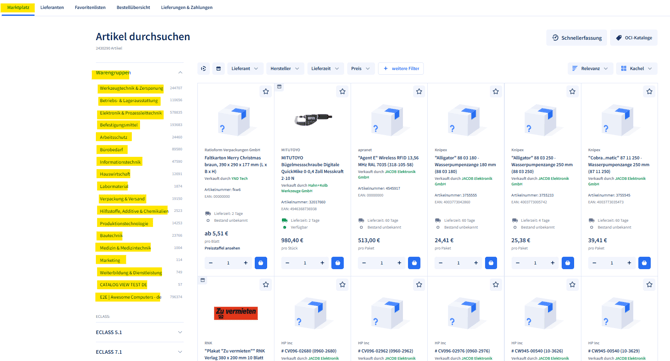
Task: Expand the ECLASS 5.1 section
Action: click(139, 332)
